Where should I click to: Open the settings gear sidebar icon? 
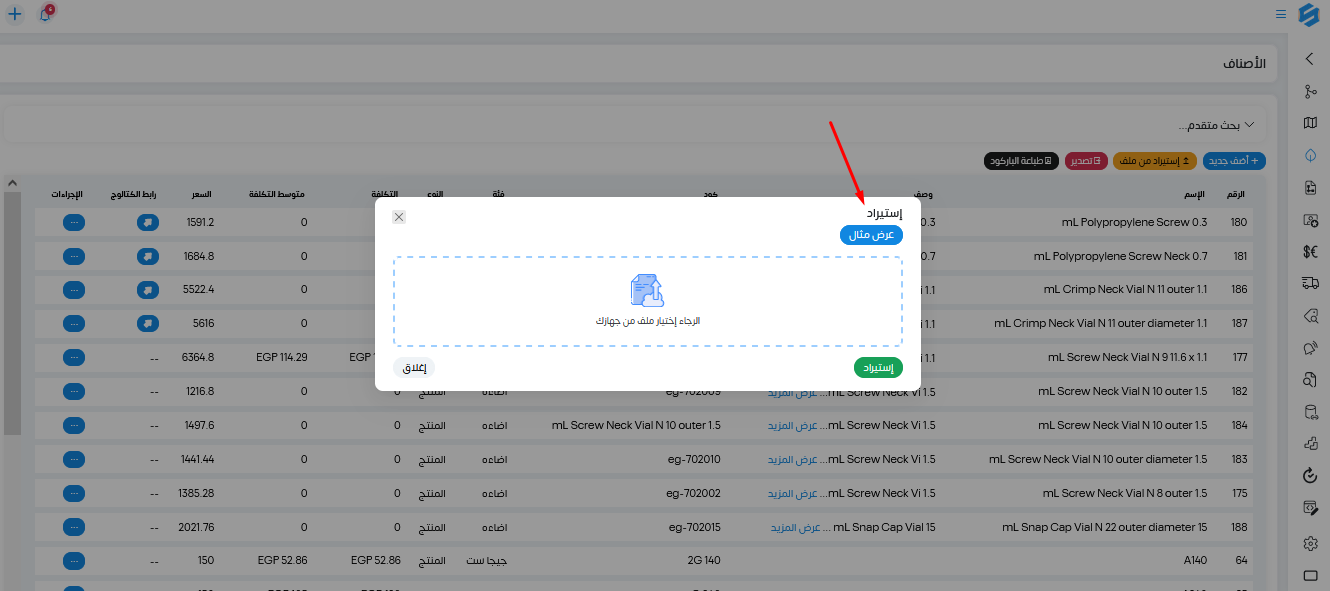[1310, 543]
